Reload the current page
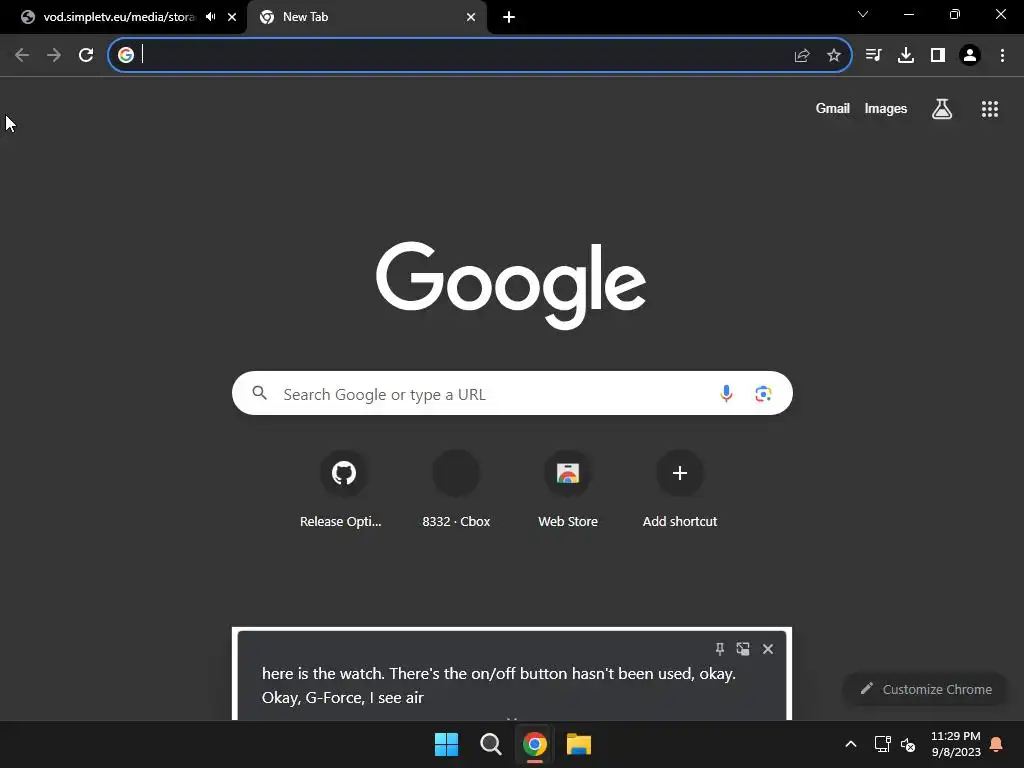The width and height of the screenshot is (1024, 768). coord(86,55)
